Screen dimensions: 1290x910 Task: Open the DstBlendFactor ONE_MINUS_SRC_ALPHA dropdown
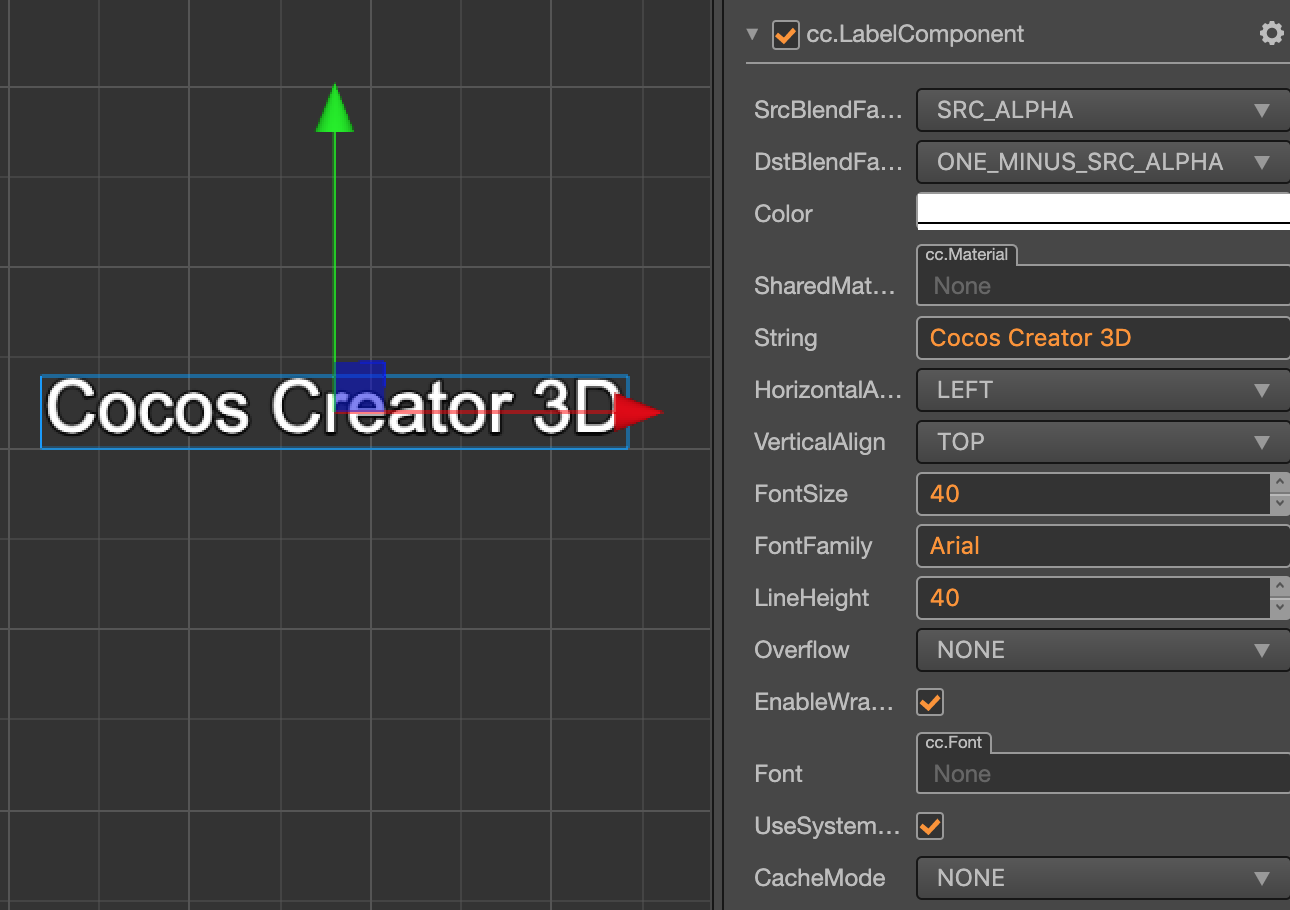point(1103,162)
